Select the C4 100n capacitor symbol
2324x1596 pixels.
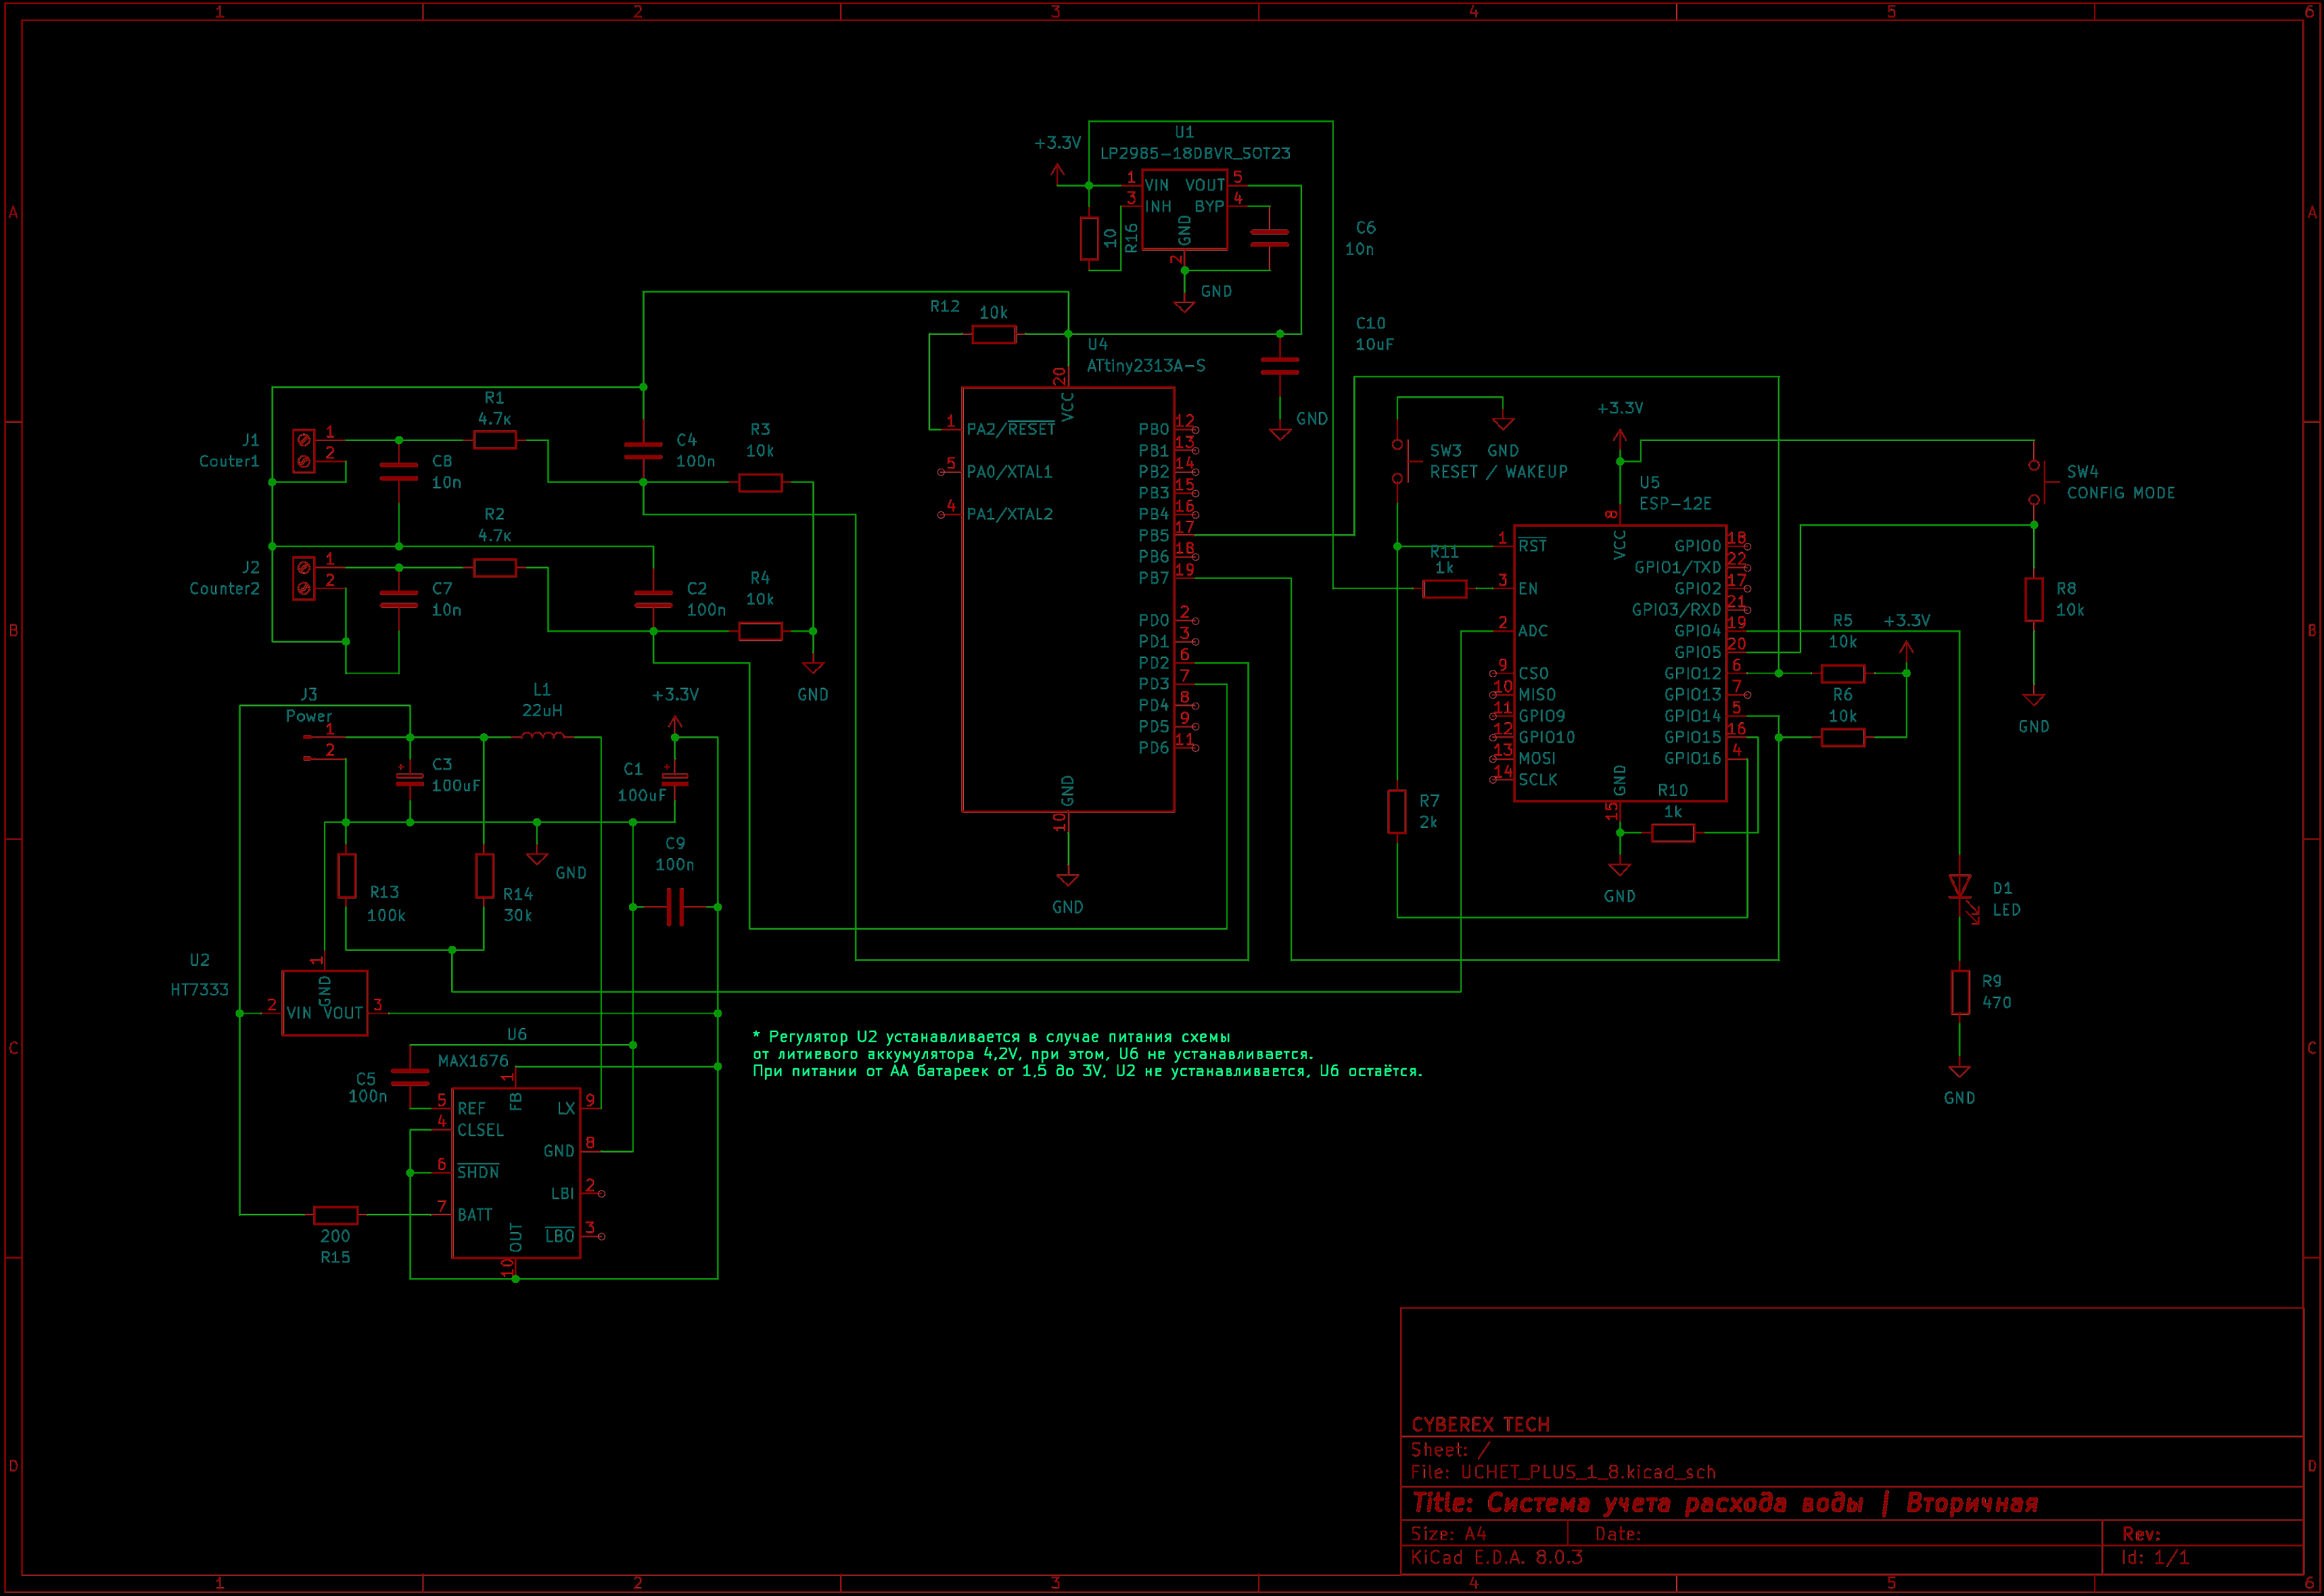click(x=643, y=451)
